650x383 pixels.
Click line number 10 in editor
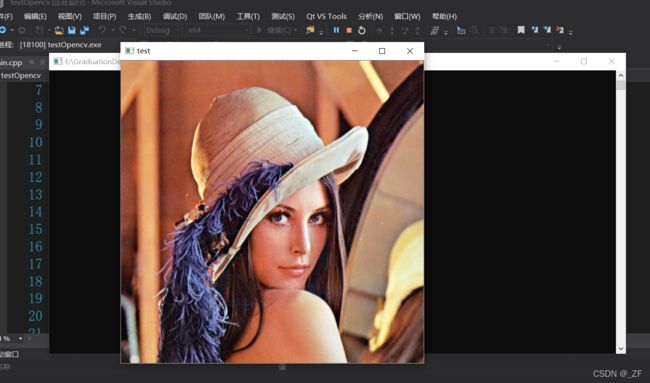(x=35, y=142)
